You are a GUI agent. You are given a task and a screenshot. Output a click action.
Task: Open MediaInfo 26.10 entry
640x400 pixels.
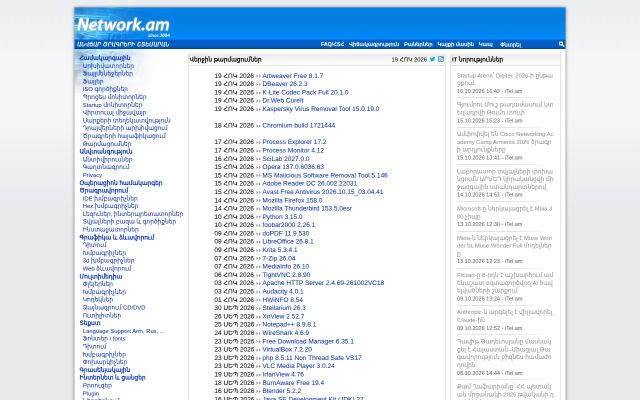286,266
